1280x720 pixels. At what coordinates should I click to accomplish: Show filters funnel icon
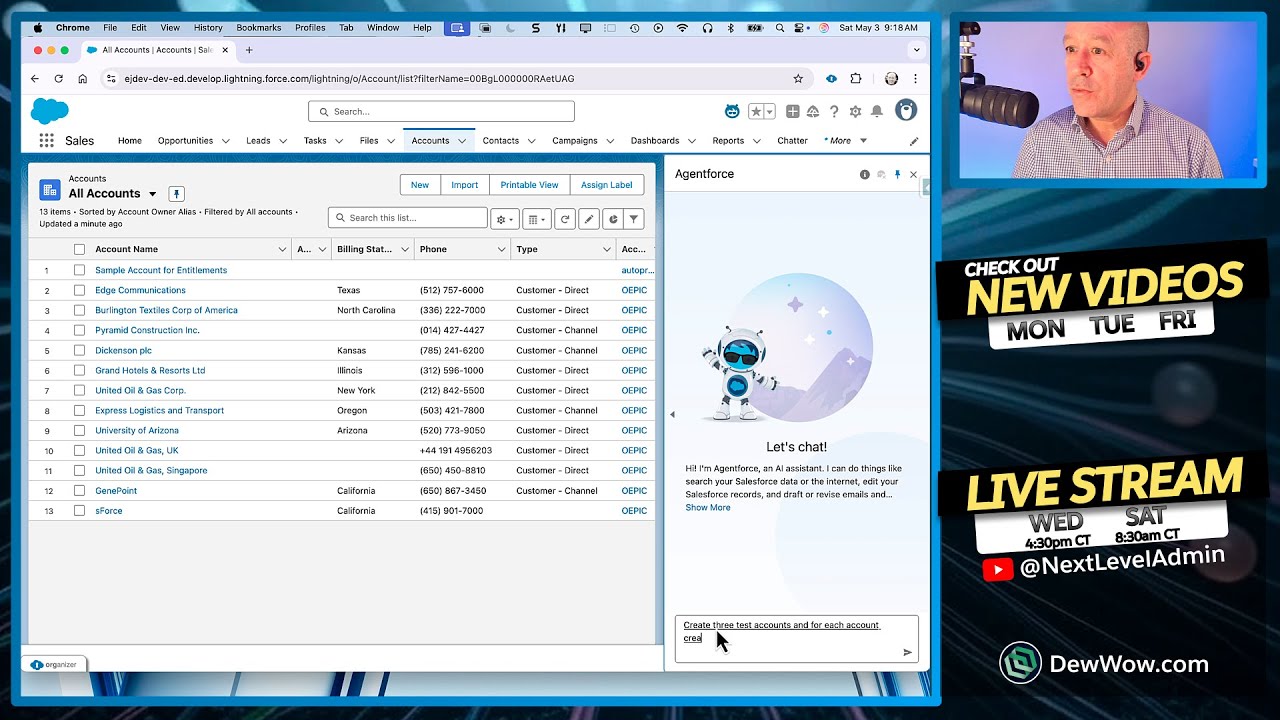click(x=634, y=218)
